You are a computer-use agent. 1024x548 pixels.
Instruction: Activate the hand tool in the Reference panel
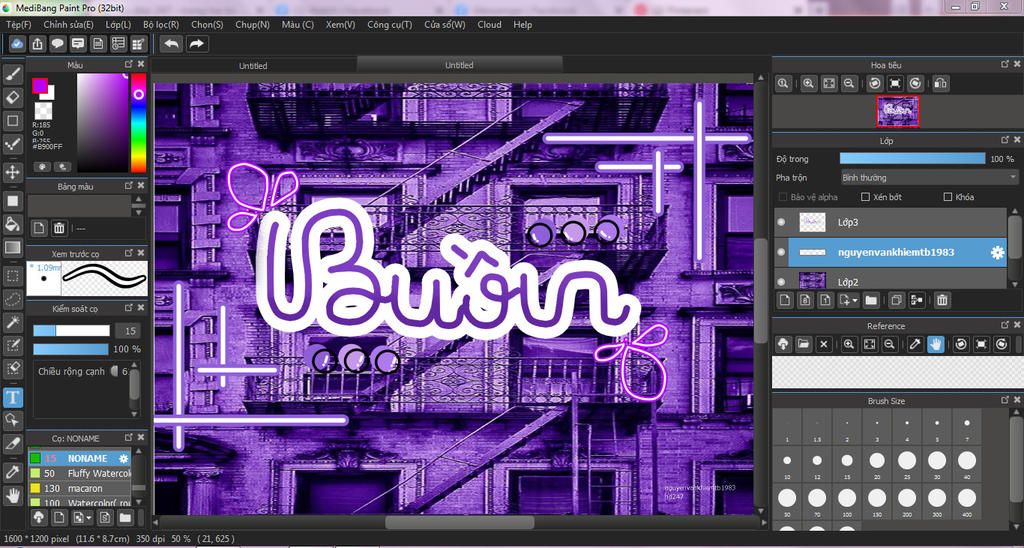(936, 344)
